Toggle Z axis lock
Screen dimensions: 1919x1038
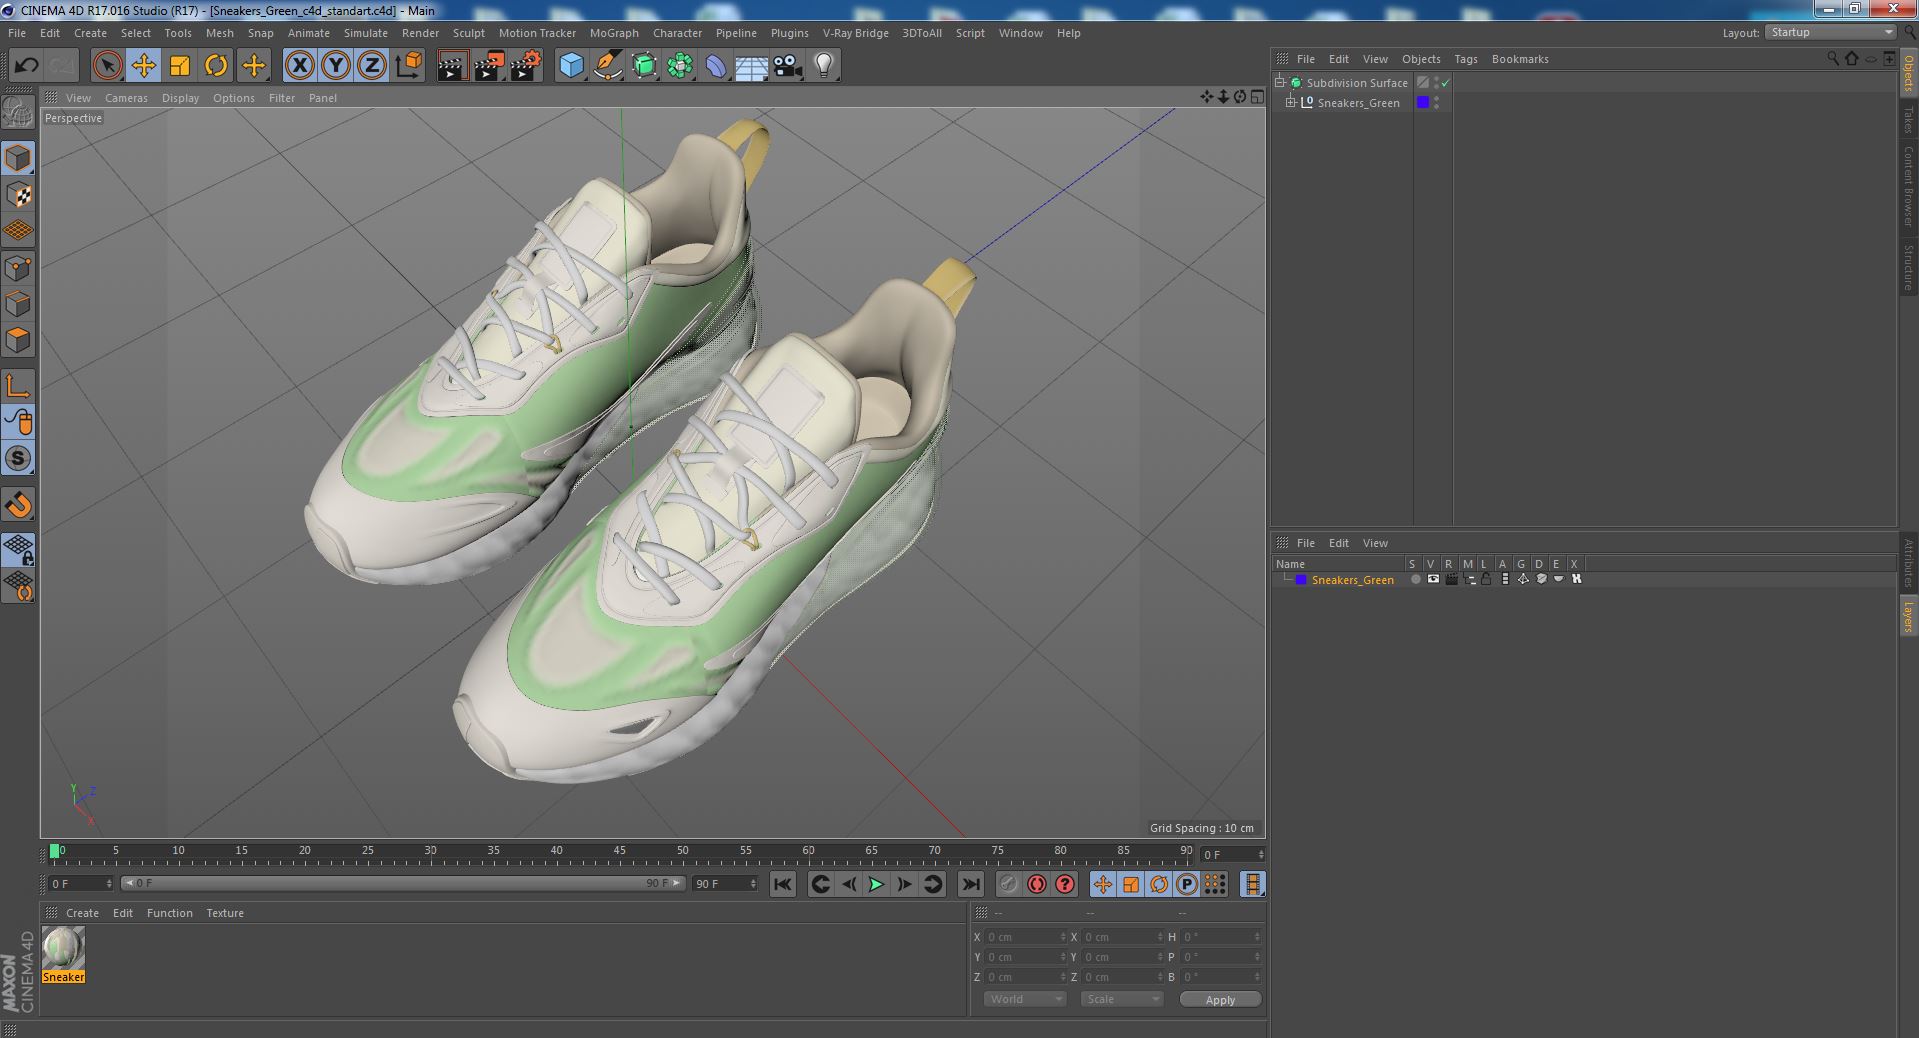pyautogui.click(x=372, y=66)
